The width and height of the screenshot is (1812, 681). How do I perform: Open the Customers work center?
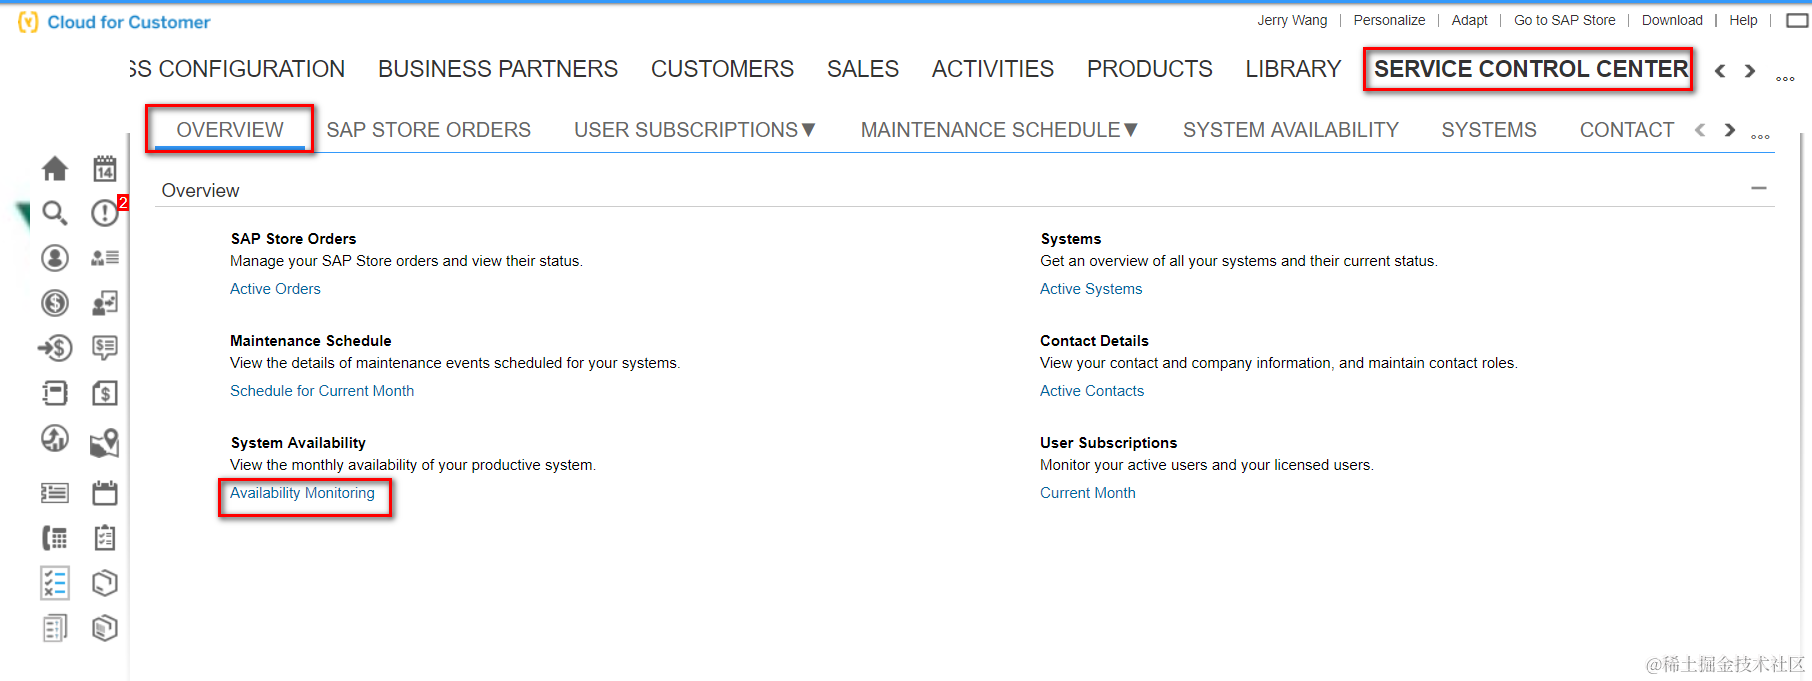click(x=722, y=69)
